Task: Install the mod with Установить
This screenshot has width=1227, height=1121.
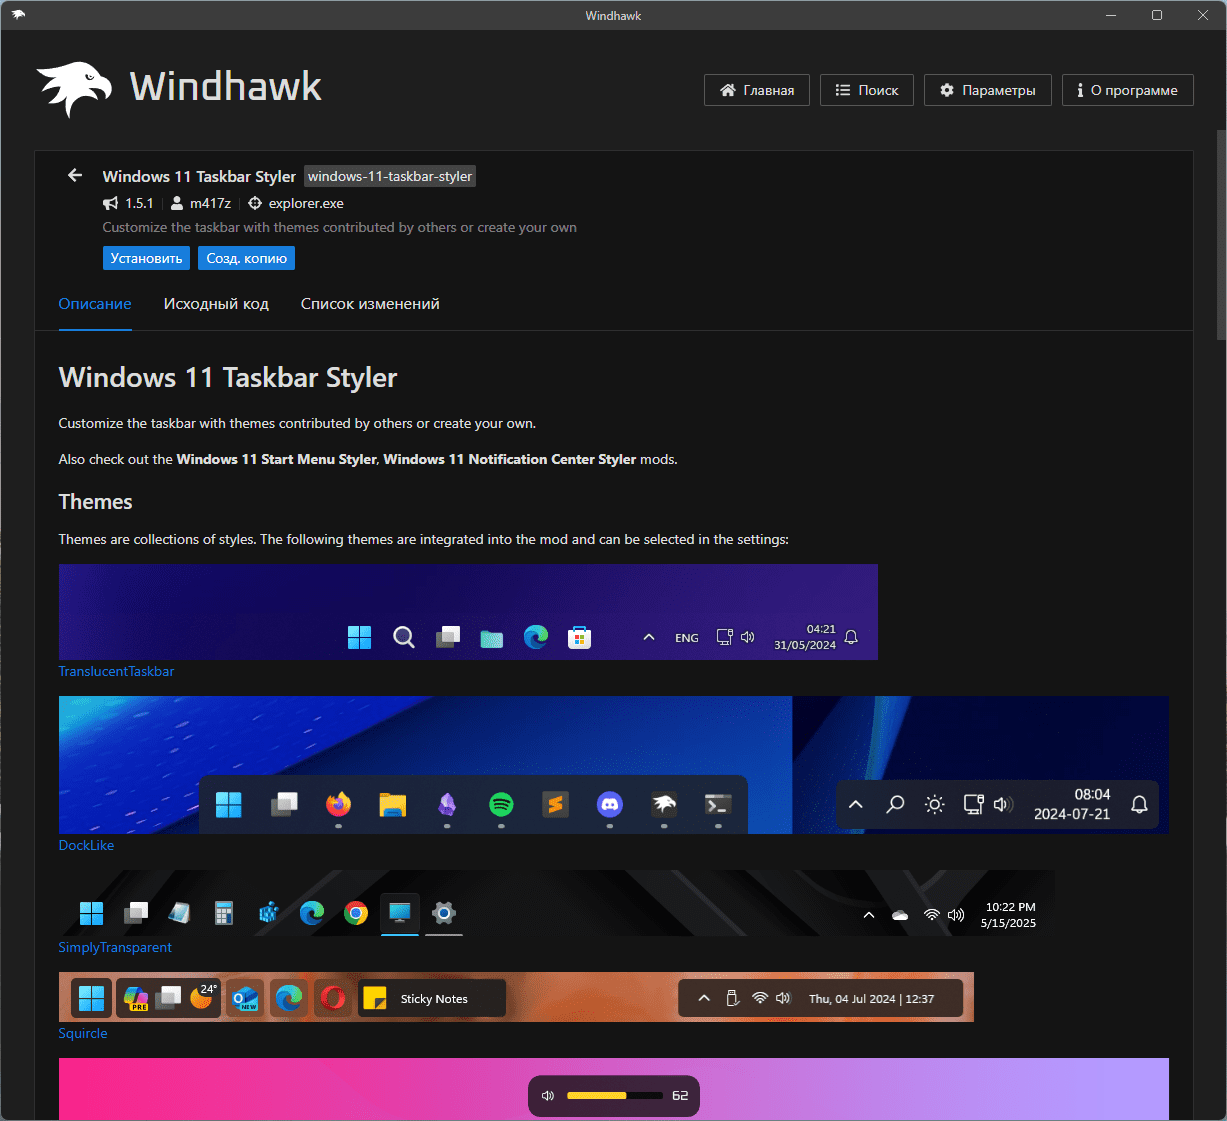Action: pos(146,258)
